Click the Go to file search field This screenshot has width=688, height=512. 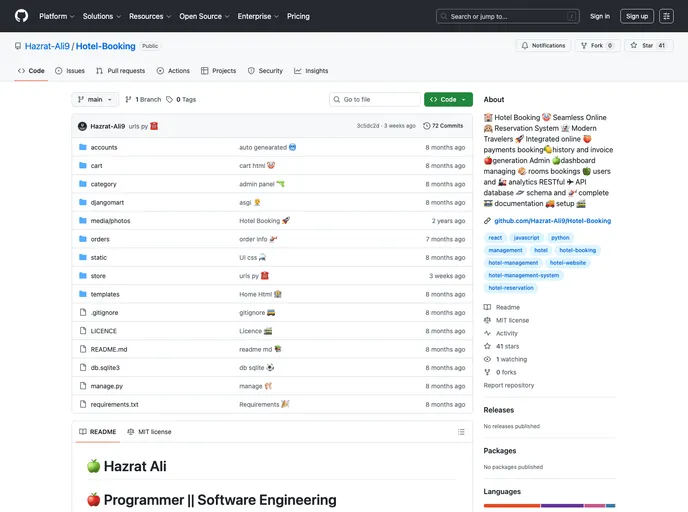pos(376,100)
